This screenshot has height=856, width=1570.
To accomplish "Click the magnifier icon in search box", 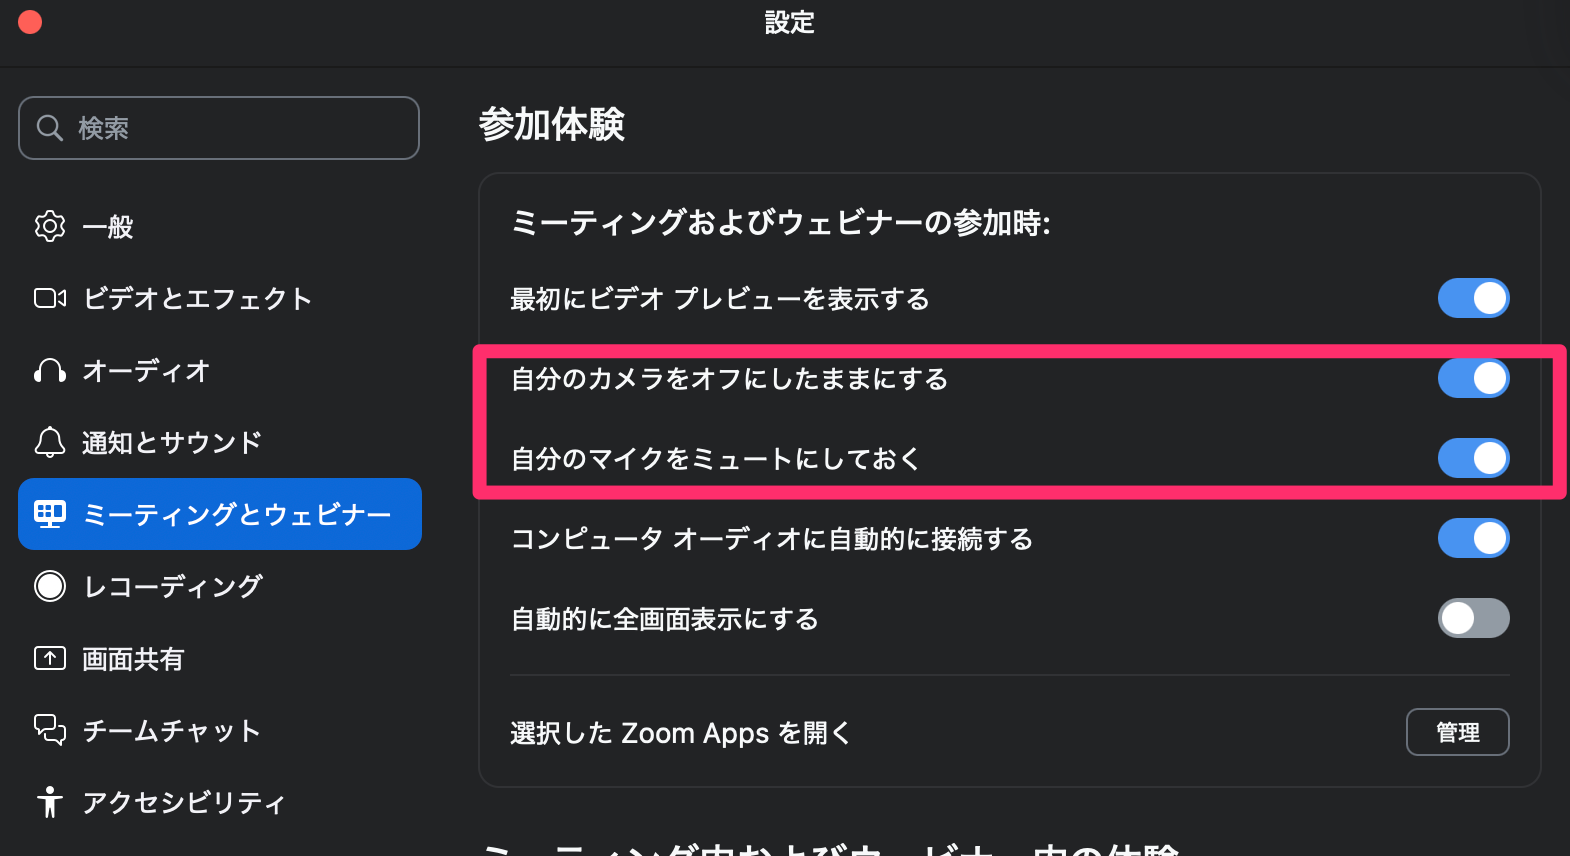I will [x=50, y=128].
